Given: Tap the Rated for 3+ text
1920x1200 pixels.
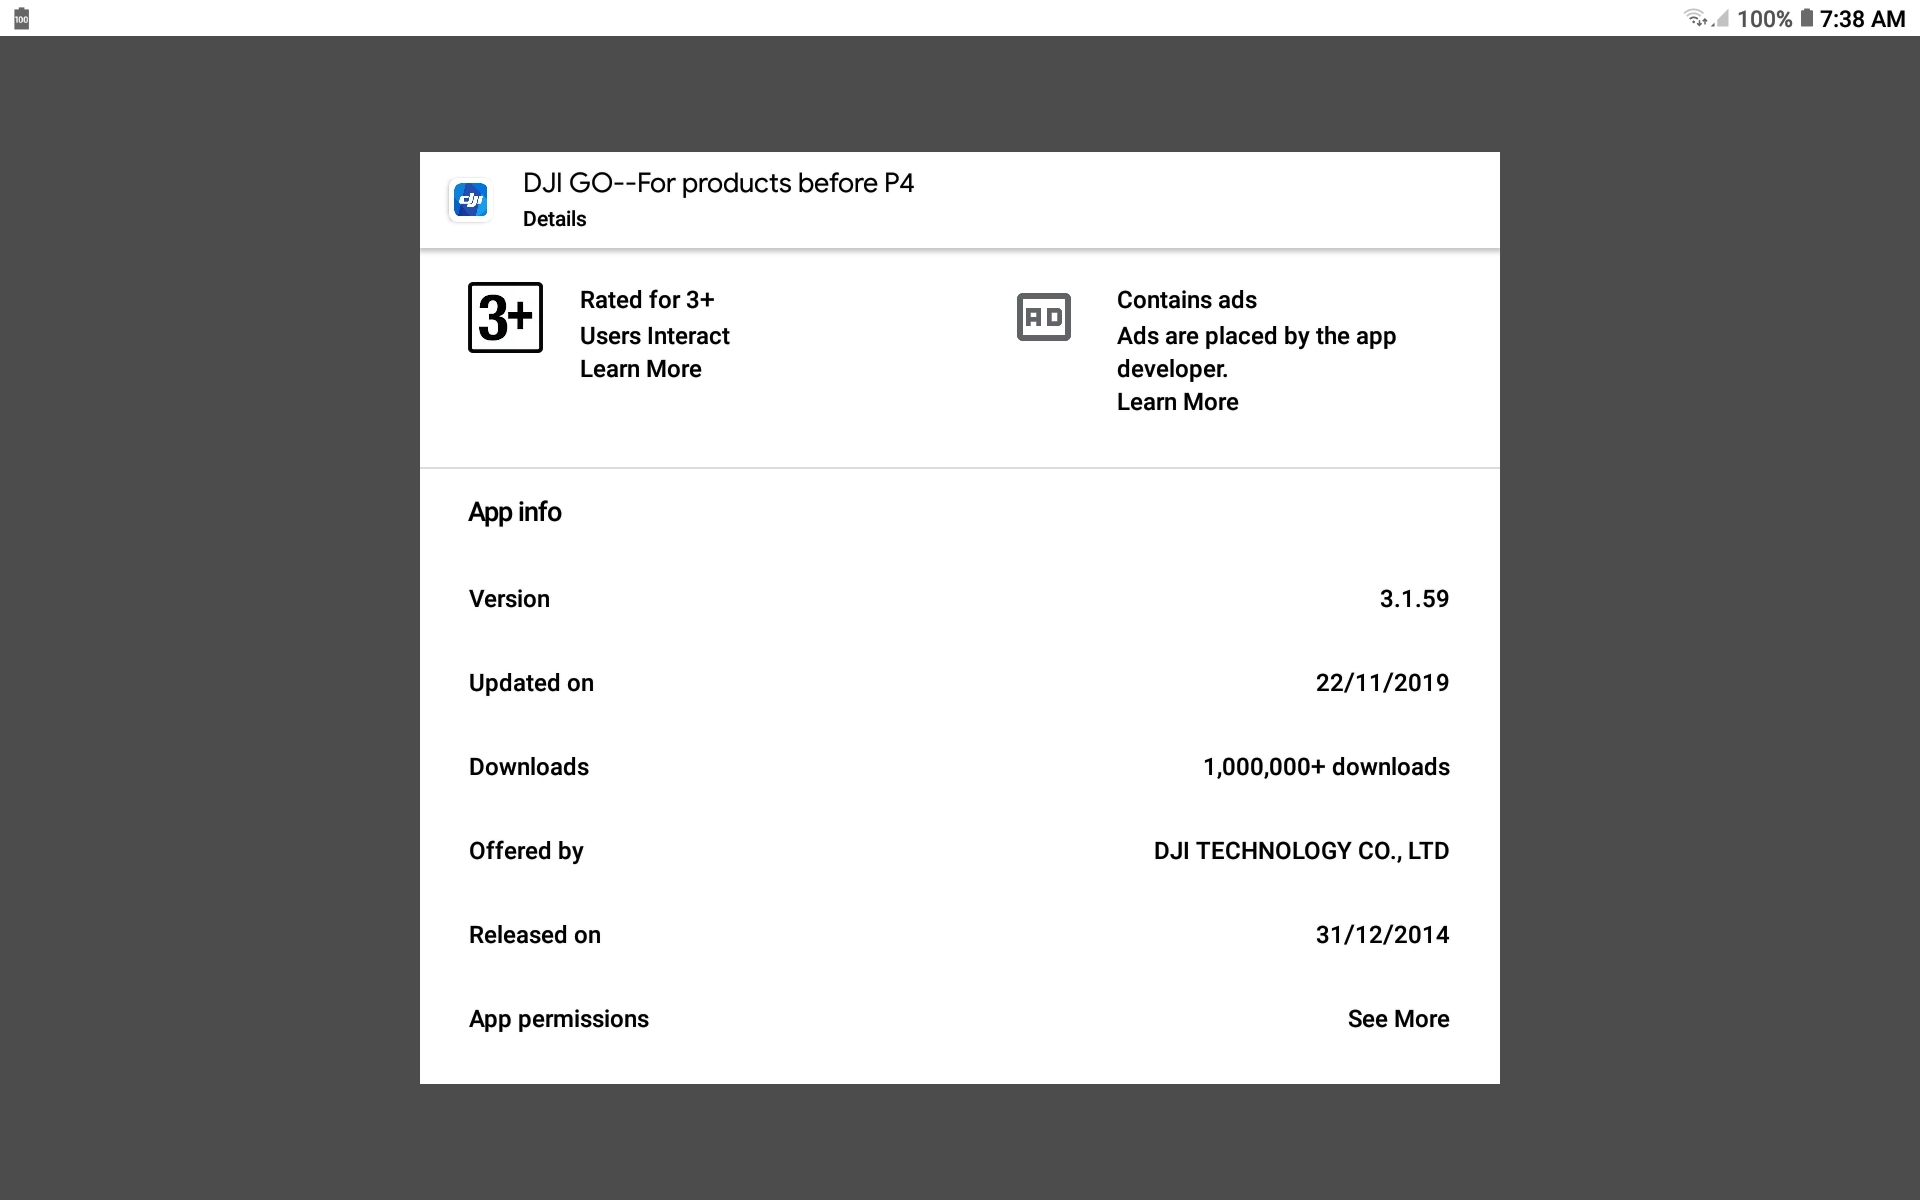Looking at the screenshot, I should coord(647,300).
